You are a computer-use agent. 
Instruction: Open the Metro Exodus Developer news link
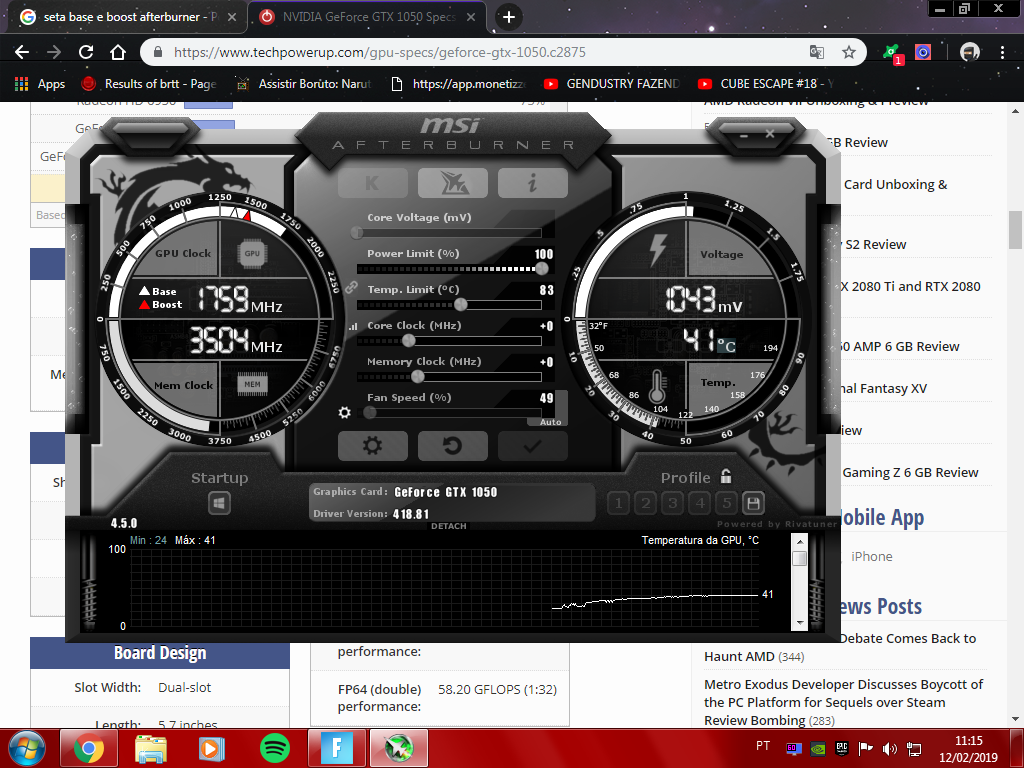click(843, 702)
